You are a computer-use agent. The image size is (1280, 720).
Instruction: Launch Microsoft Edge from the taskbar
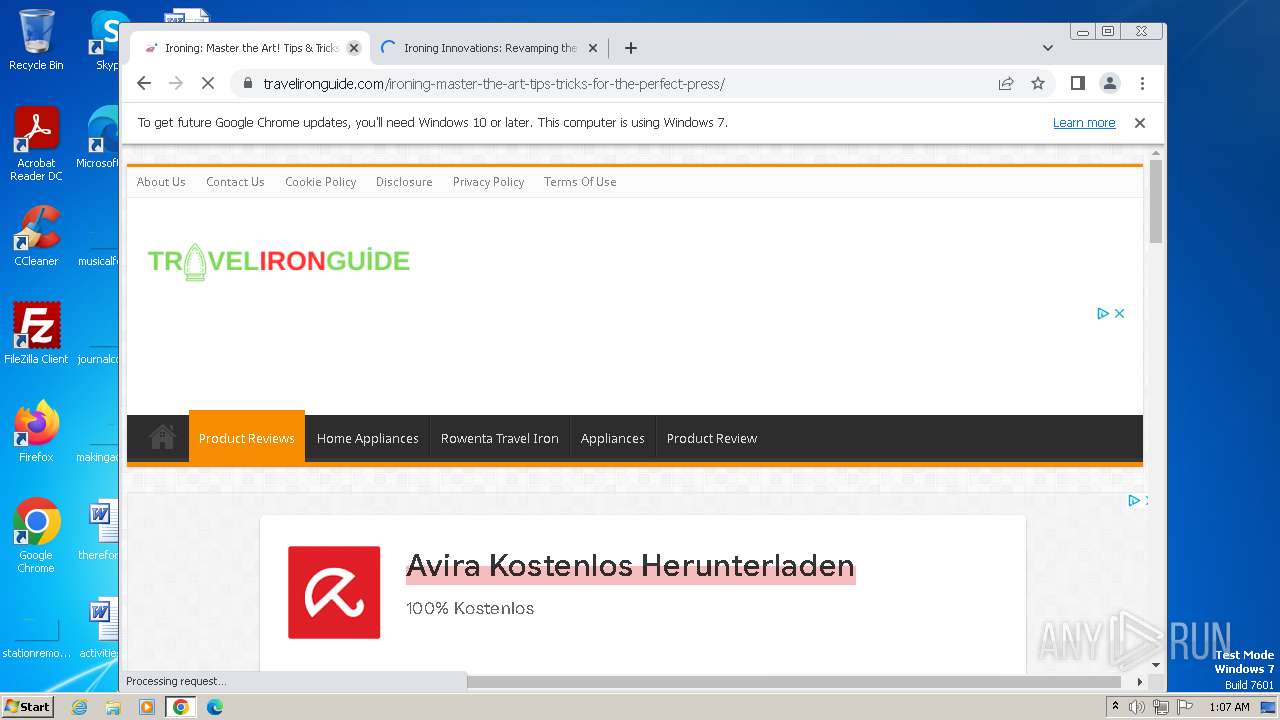[x=215, y=707]
